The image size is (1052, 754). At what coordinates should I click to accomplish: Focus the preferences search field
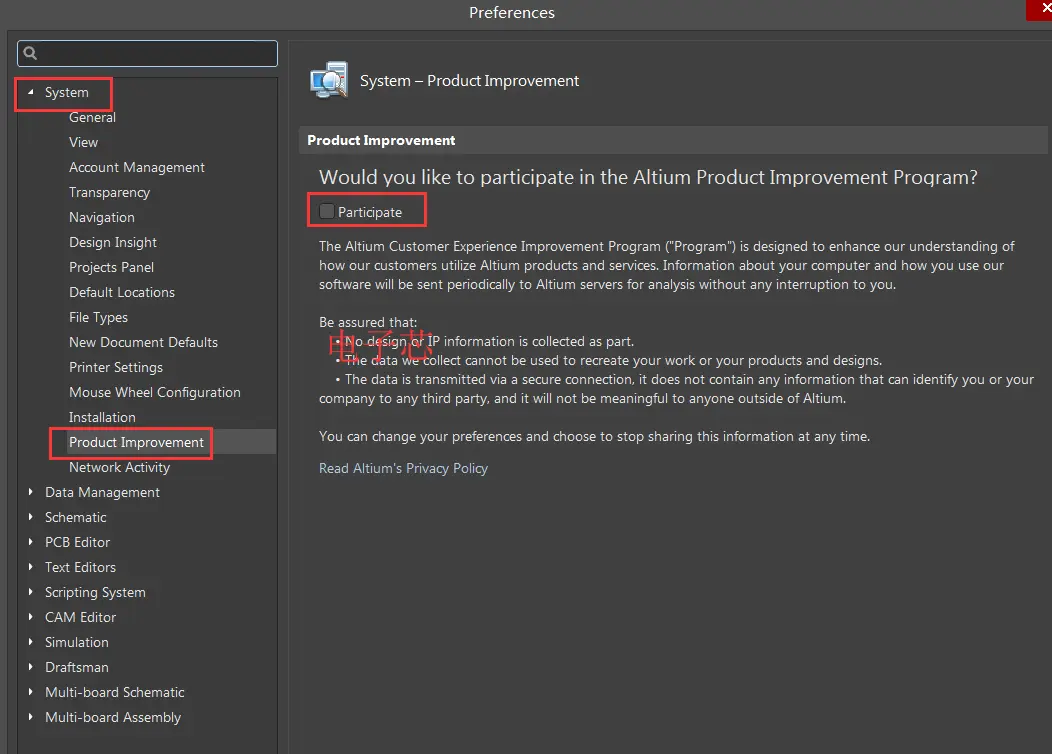coord(148,53)
